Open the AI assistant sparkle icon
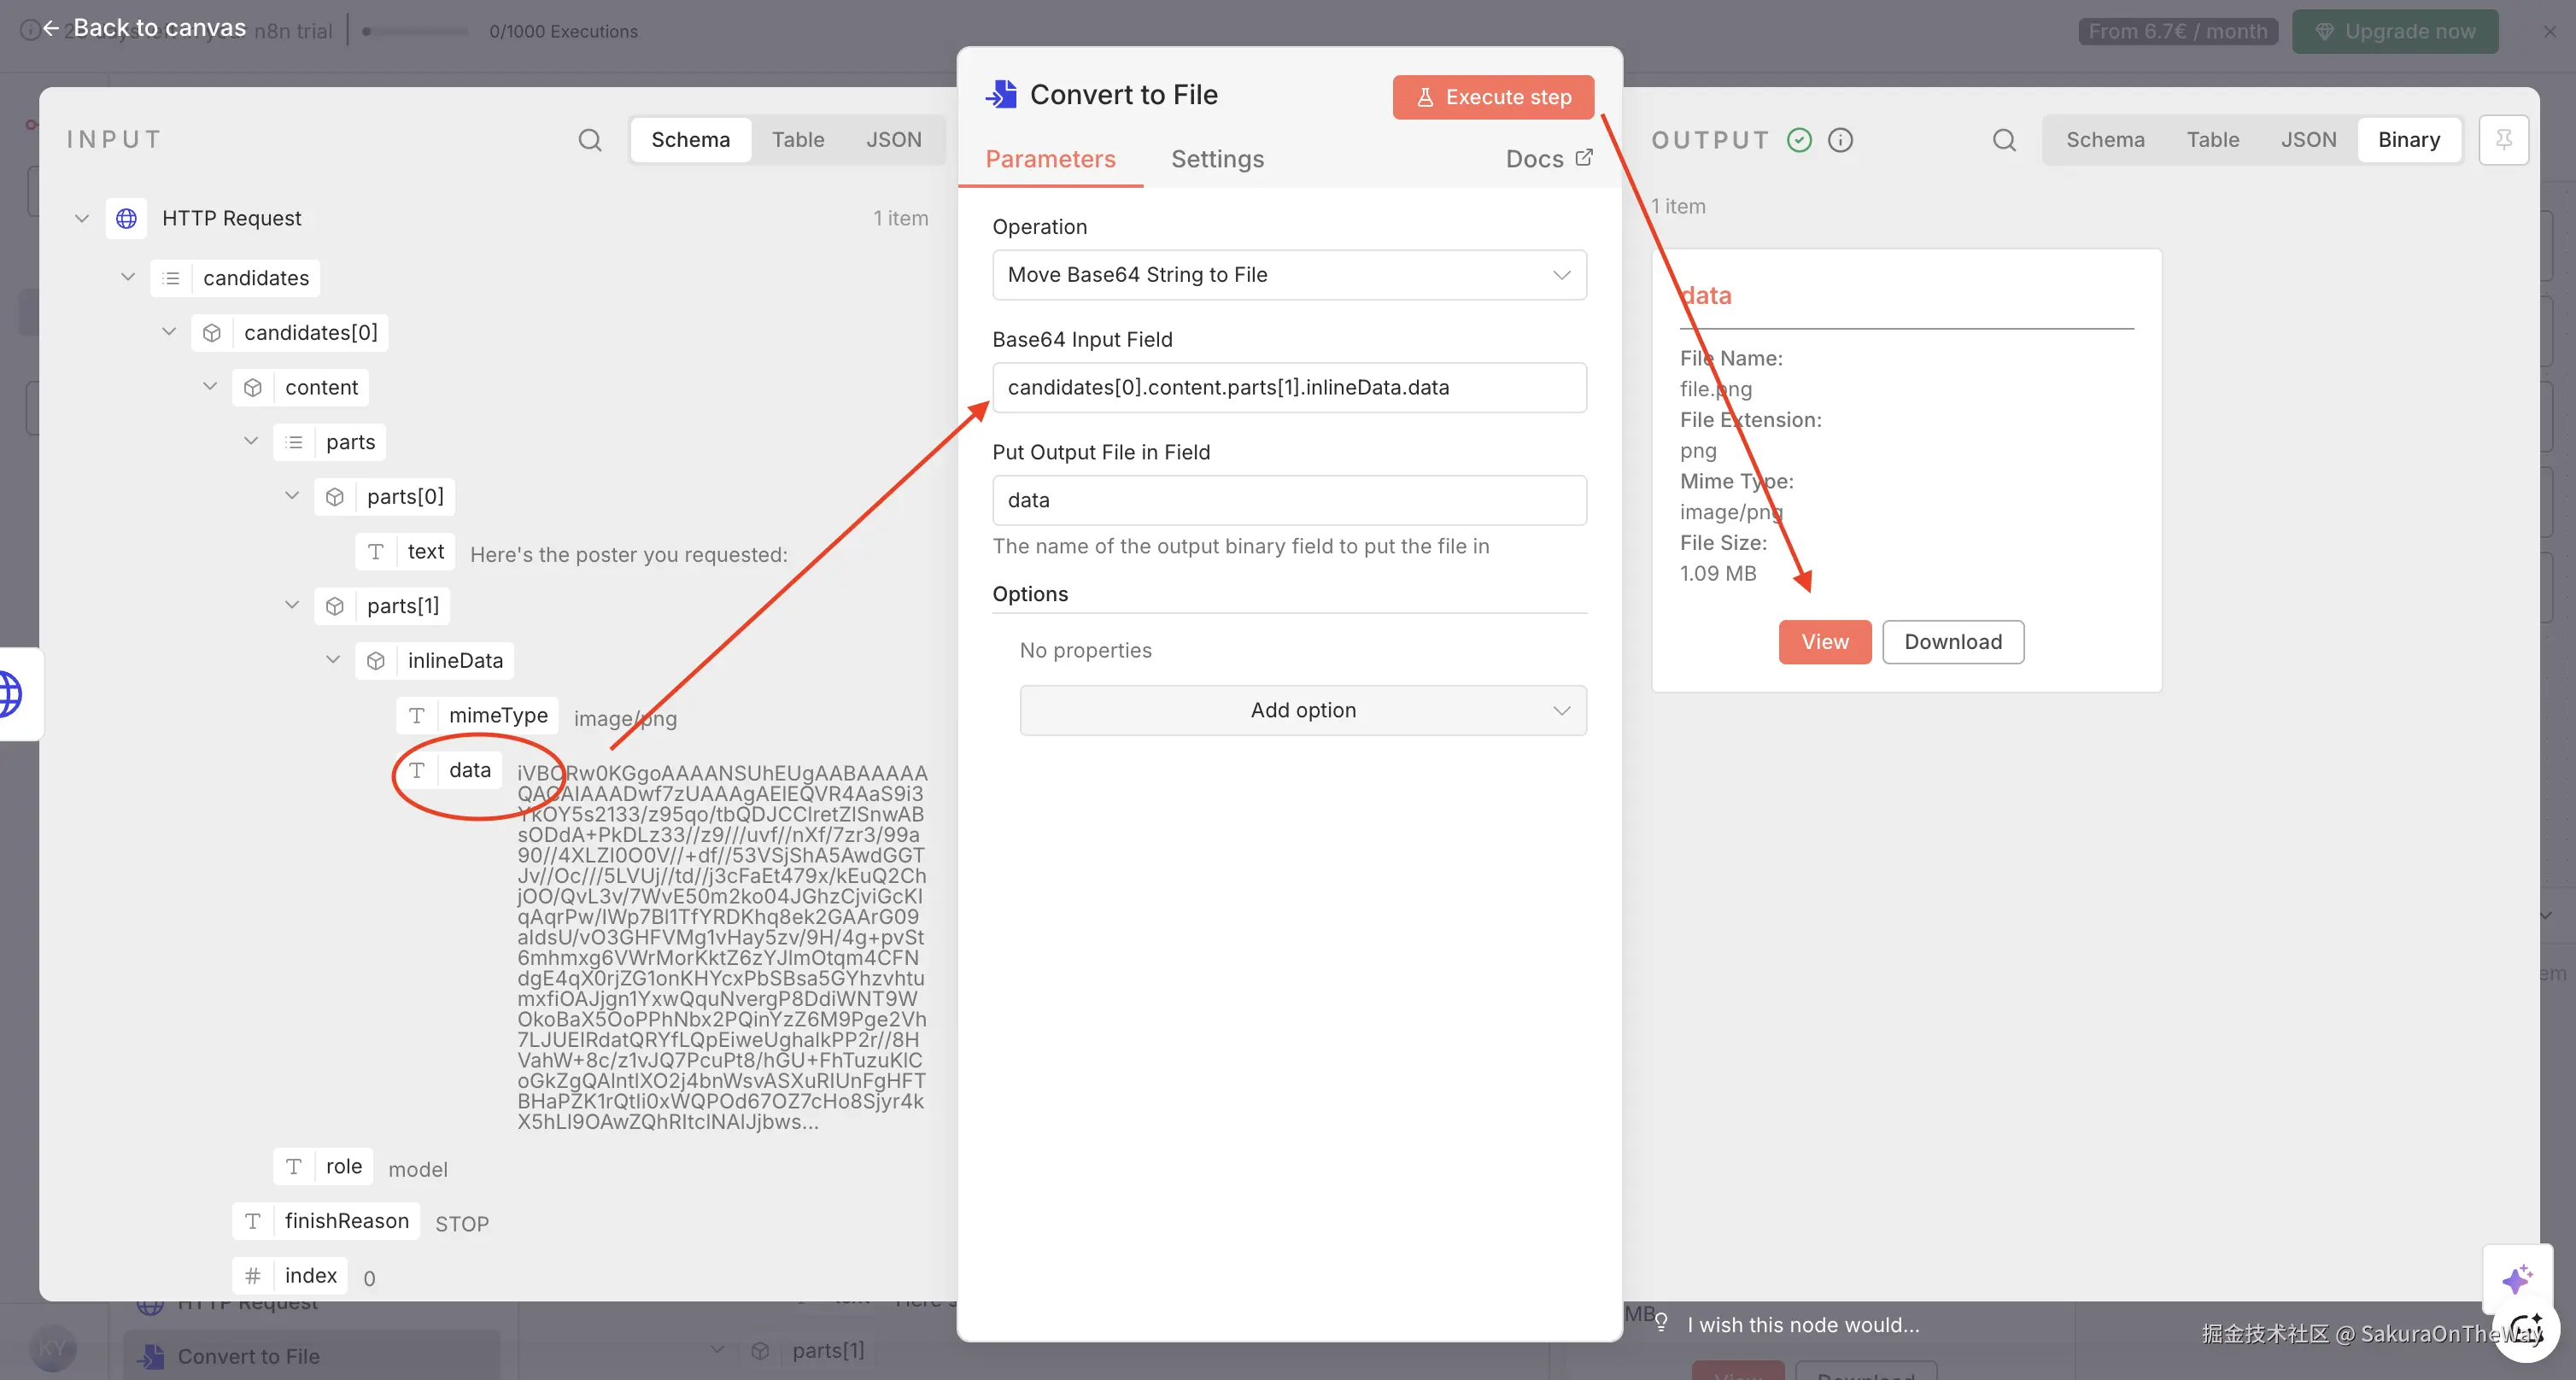The height and width of the screenshot is (1380, 2576). [2516, 1279]
